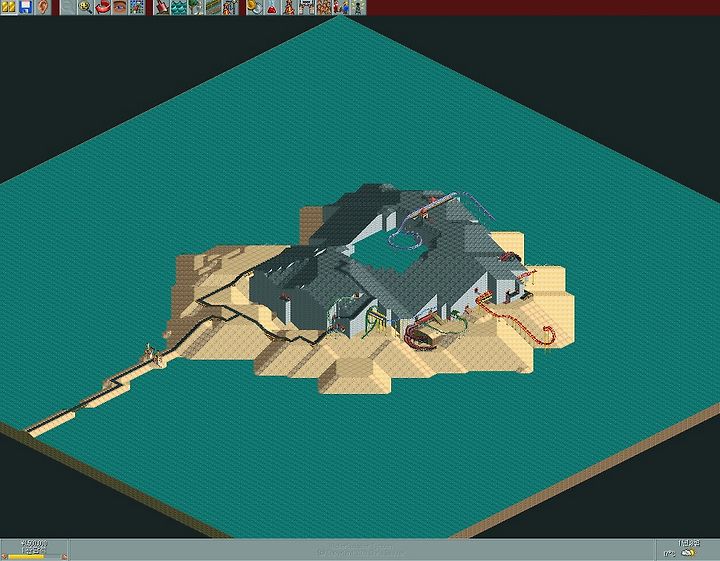720x561 pixels.
Task: Open the guests crowd icon
Action: [324, 7]
